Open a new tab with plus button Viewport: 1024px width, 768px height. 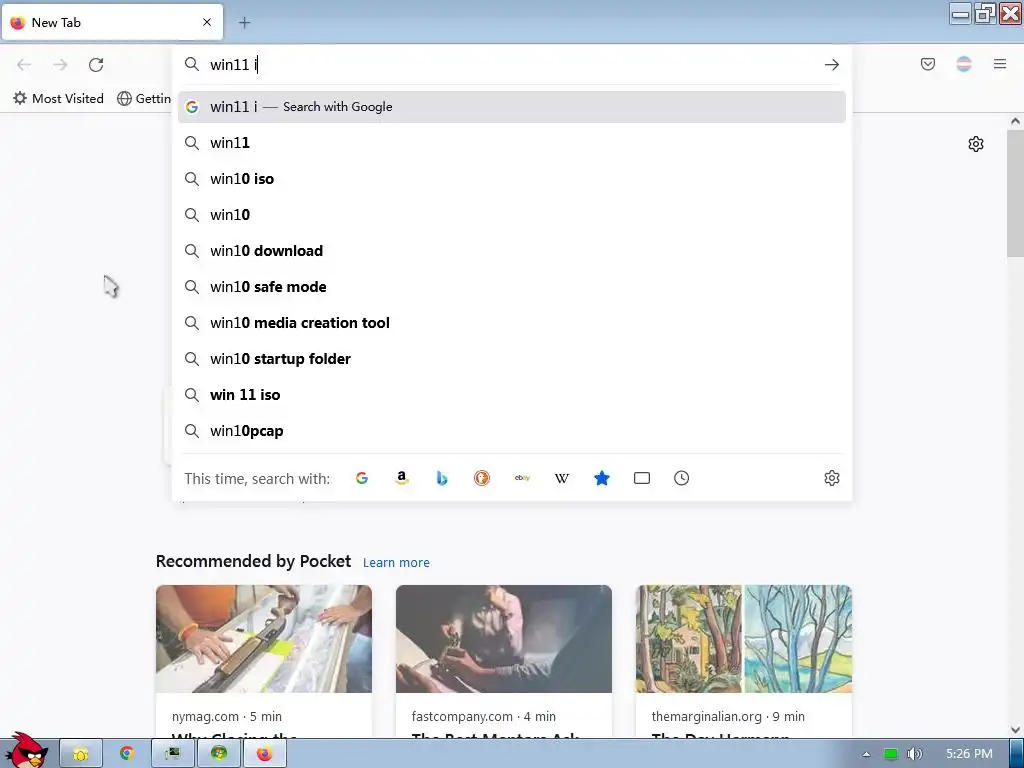pos(244,23)
